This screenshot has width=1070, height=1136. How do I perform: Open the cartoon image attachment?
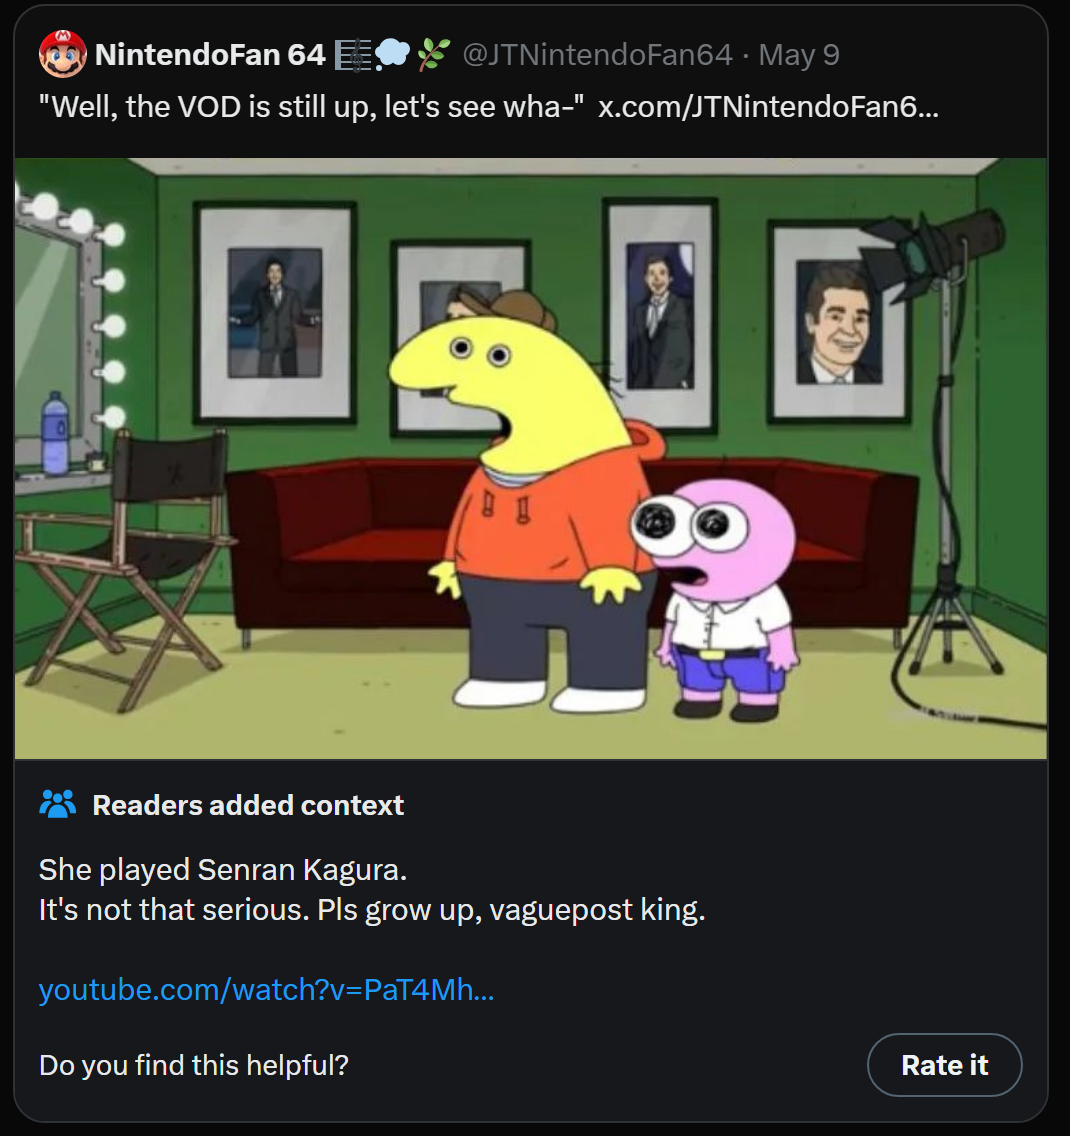click(x=530, y=458)
